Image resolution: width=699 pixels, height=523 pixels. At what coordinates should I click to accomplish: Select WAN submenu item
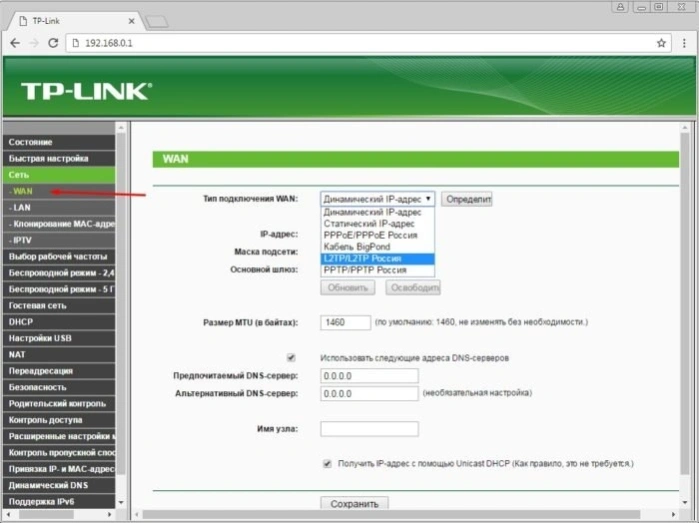click(59, 191)
